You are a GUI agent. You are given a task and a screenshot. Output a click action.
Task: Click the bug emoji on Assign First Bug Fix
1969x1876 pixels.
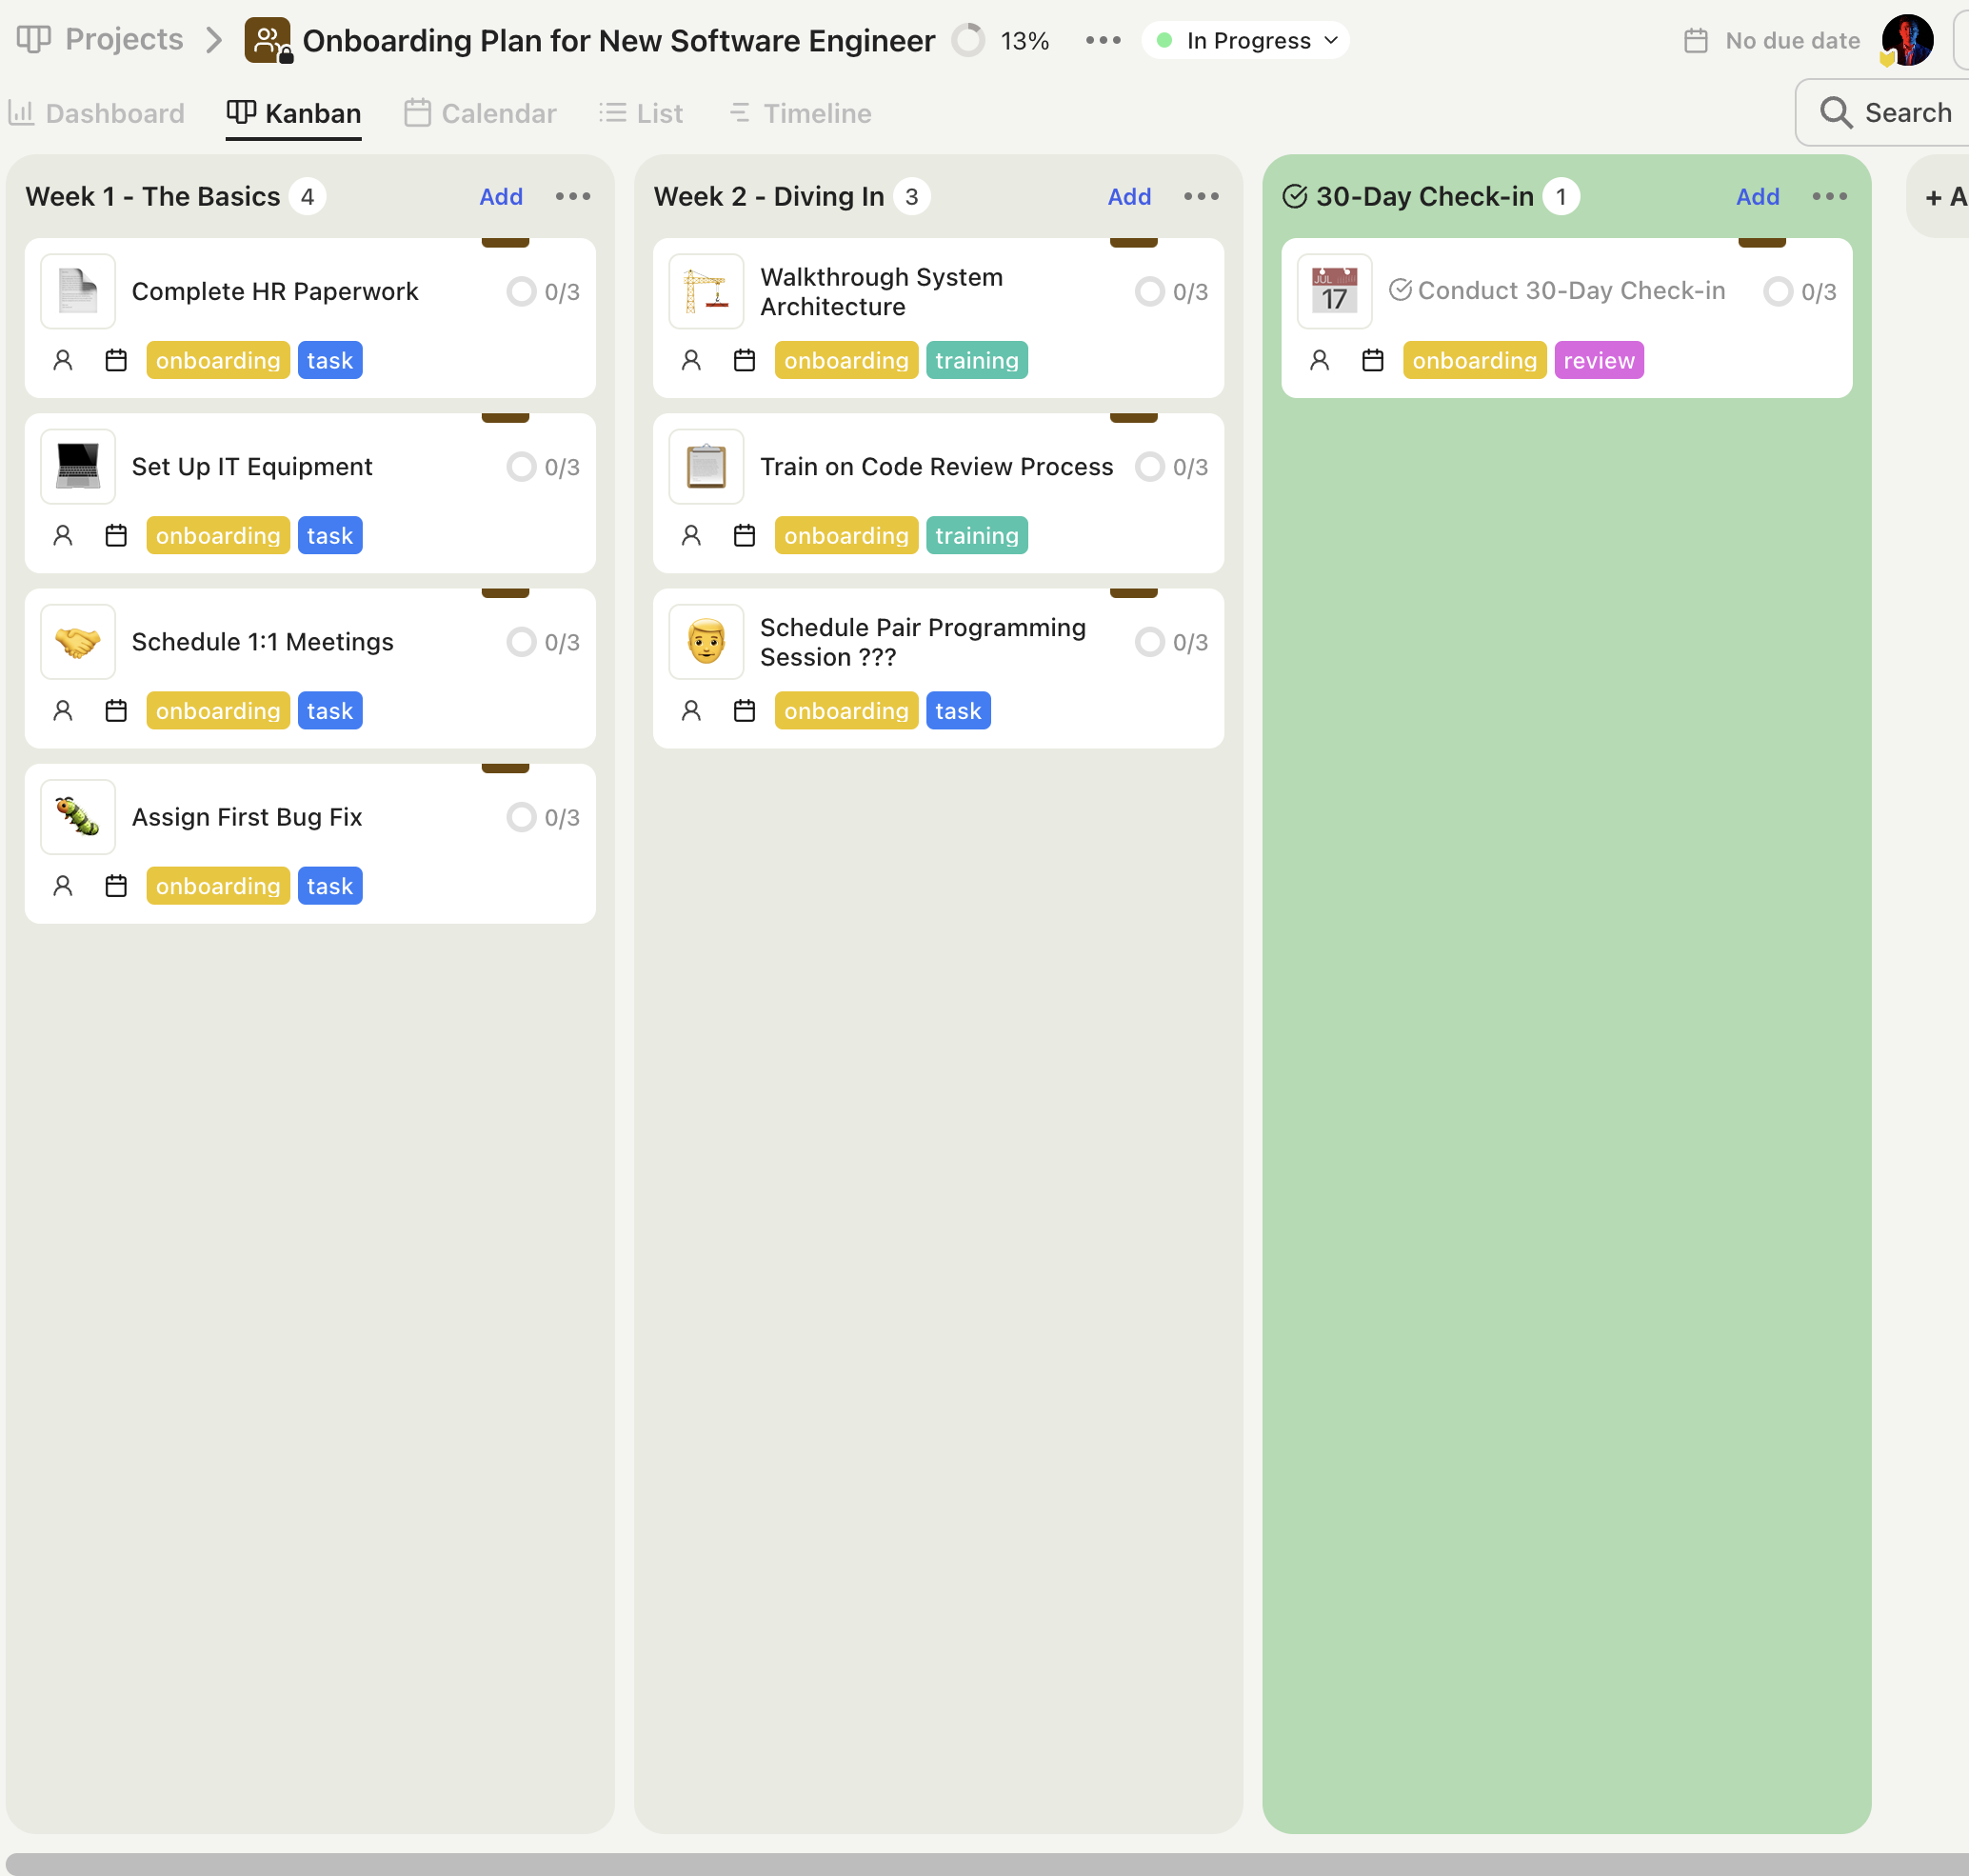(x=78, y=817)
